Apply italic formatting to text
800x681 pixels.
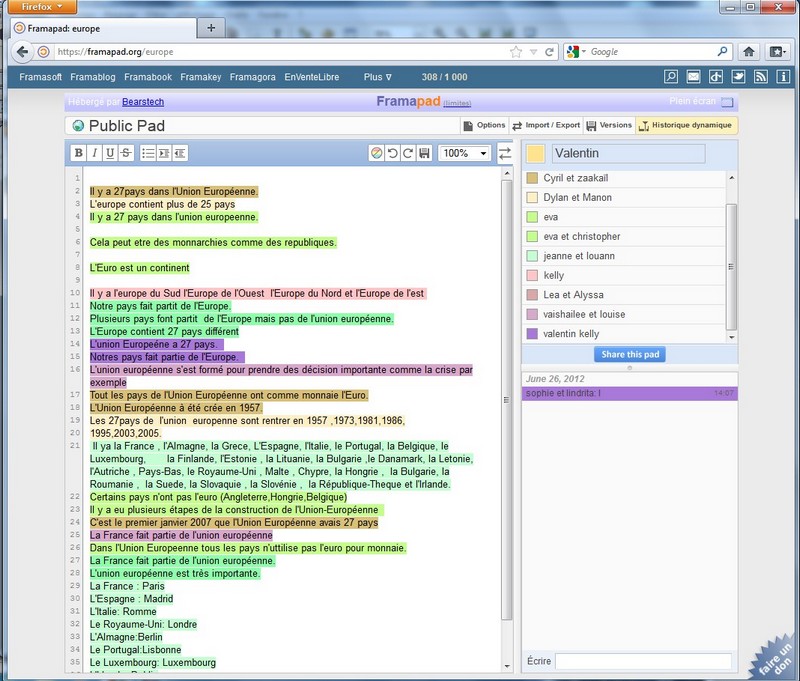coord(95,153)
